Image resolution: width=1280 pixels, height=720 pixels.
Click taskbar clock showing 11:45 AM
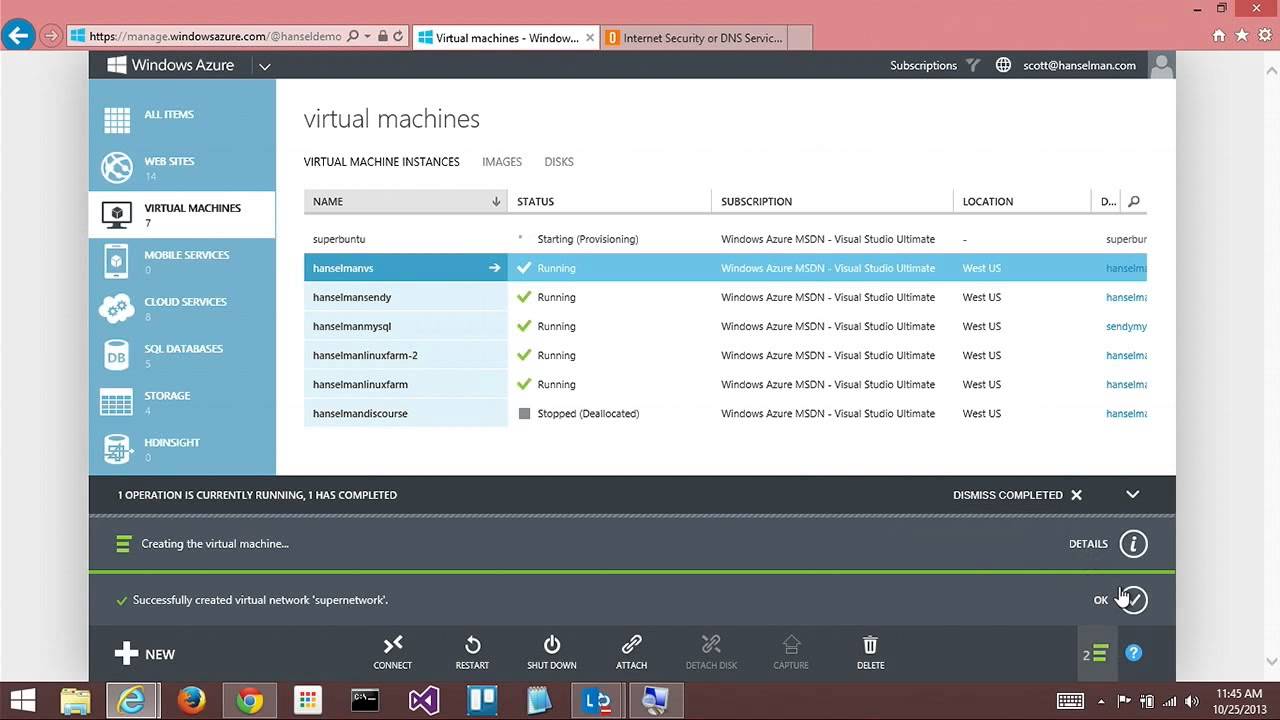[1239, 701]
